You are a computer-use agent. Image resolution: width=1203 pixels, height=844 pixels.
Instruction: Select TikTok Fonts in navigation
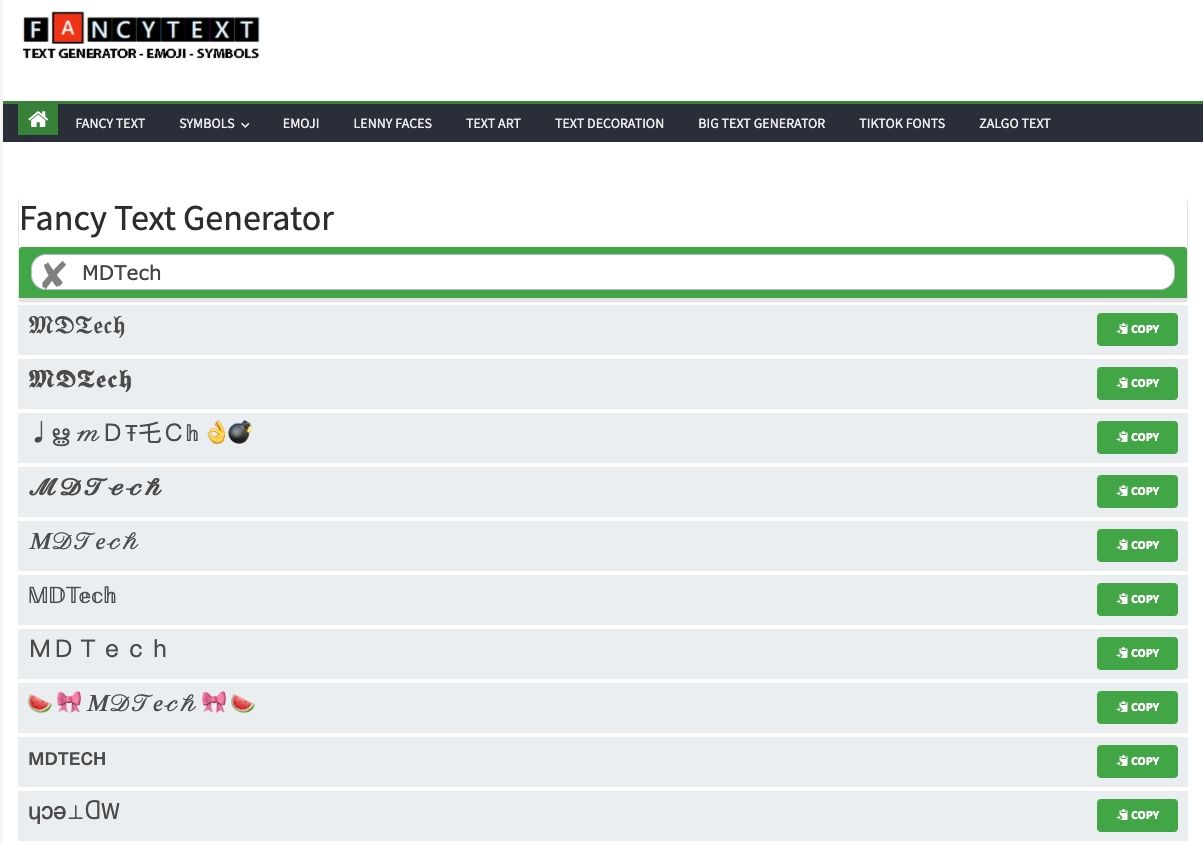click(901, 124)
